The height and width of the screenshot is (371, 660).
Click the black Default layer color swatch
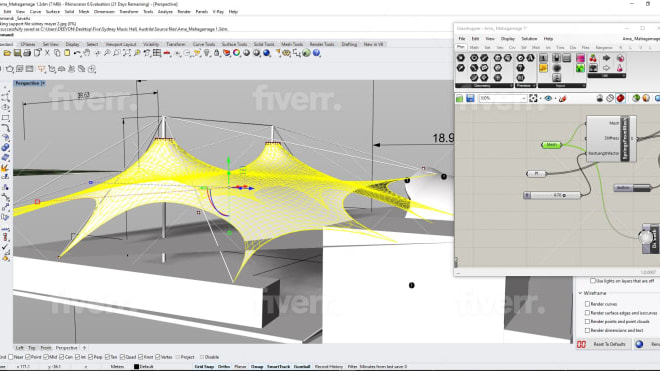click(x=136, y=366)
